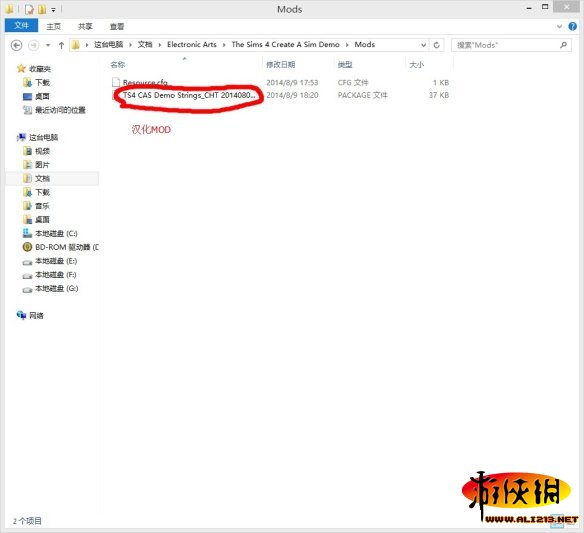Open the address bar history dropdown
Image resolution: width=584 pixels, height=533 pixels.
coord(423,45)
